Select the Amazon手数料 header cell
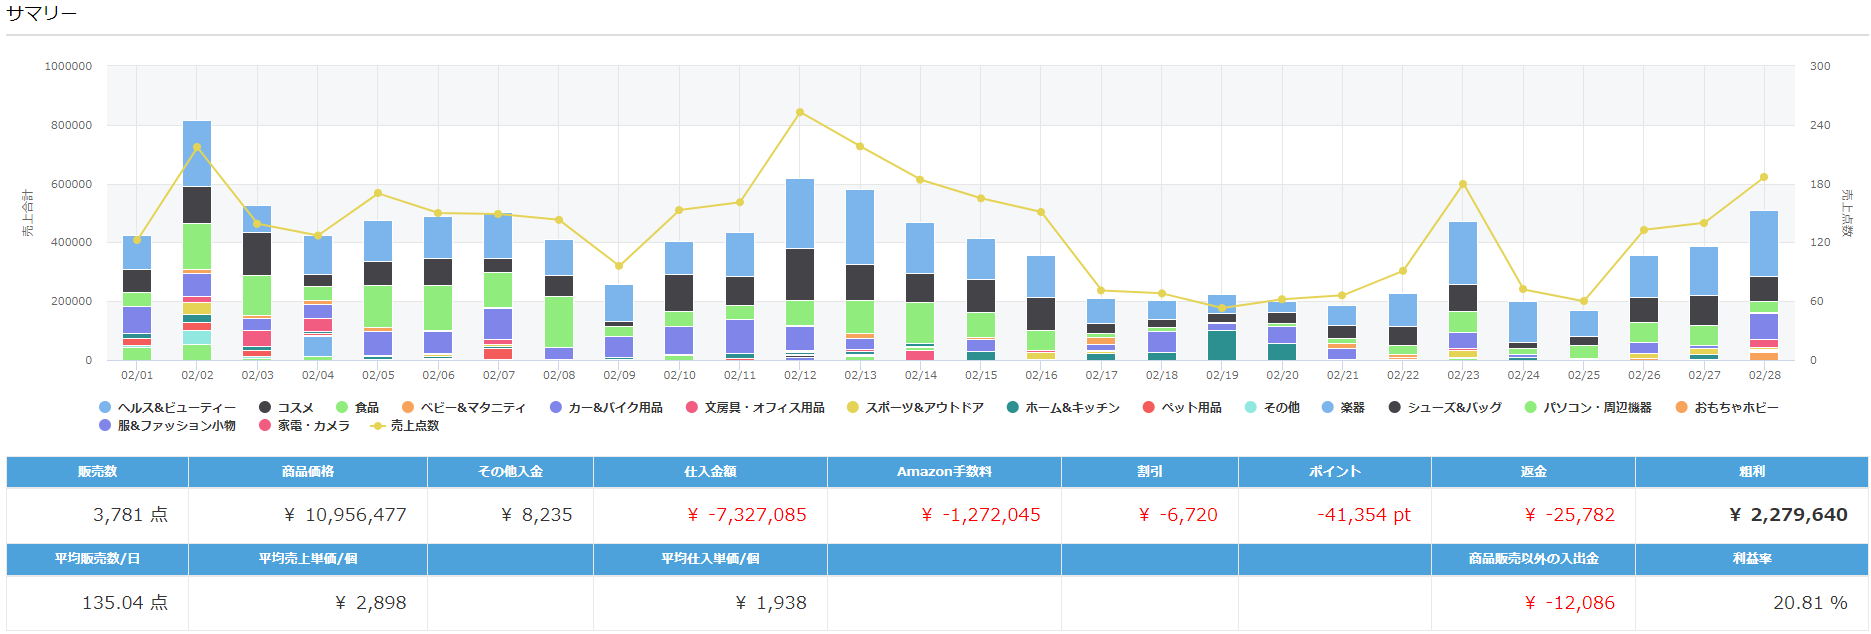This screenshot has height=634, width=1871. (944, 472)
